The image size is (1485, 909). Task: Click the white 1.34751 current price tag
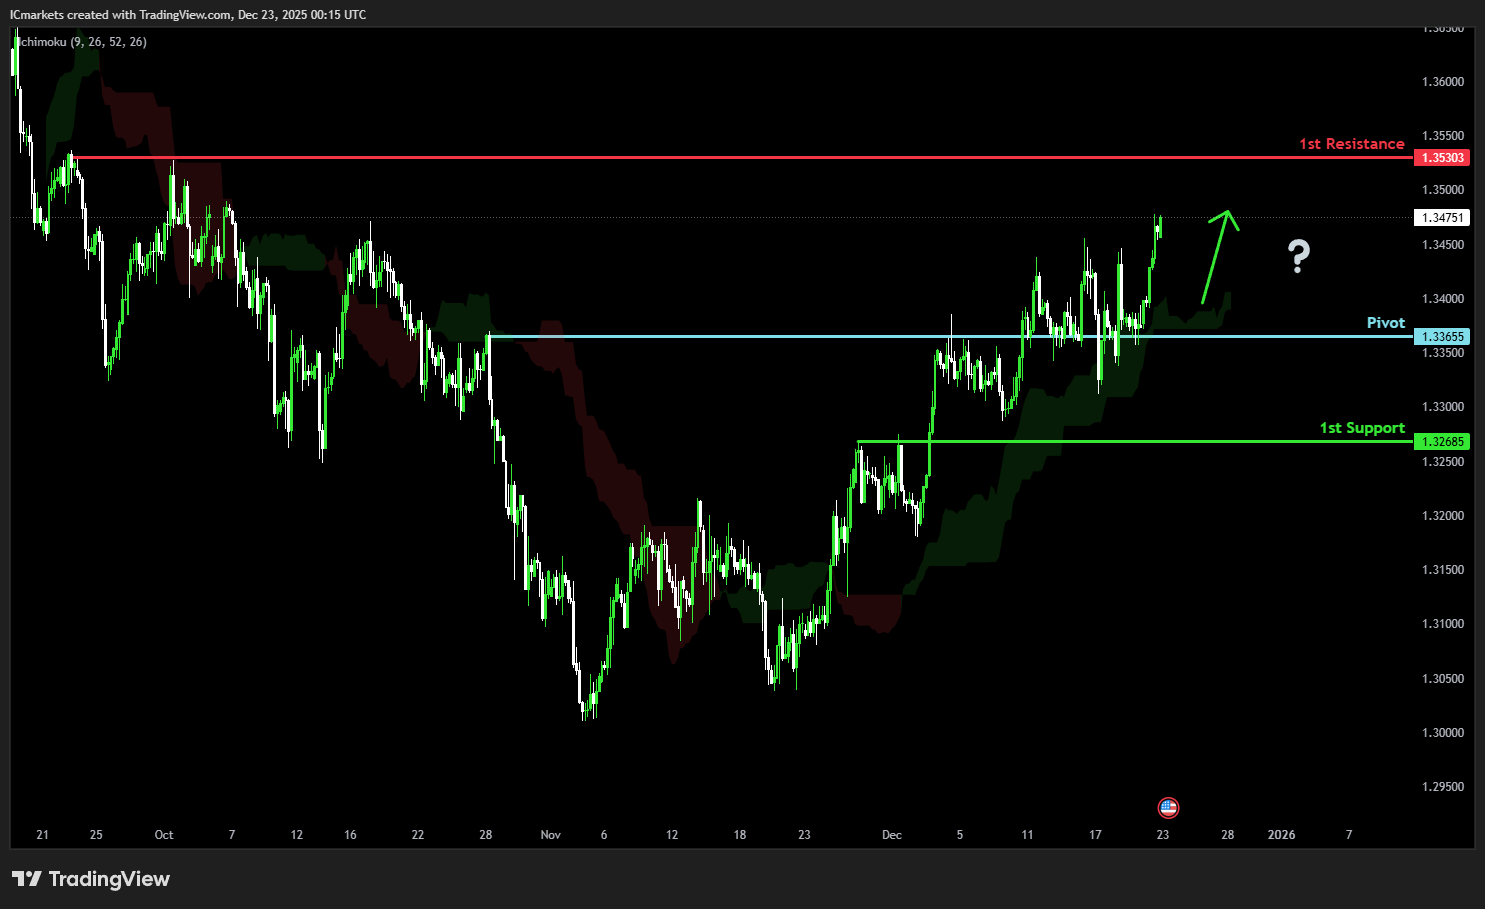(1442, 218)
